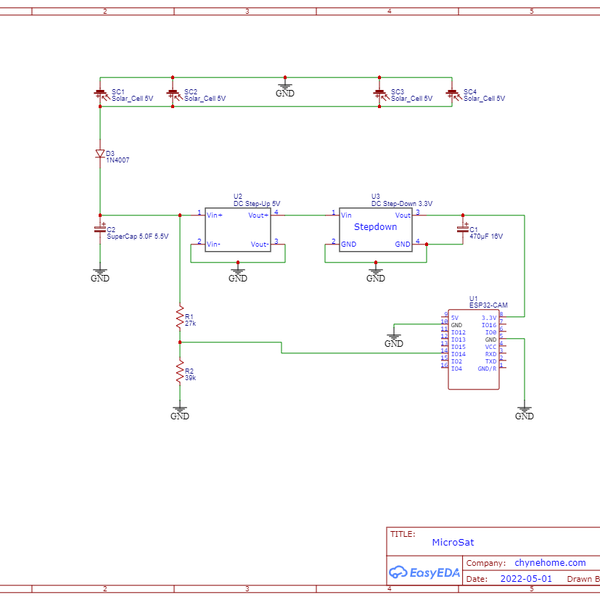Select the SC3 solar cell symbol
This screenshot has height=600, width=600.
click(380, 95)
